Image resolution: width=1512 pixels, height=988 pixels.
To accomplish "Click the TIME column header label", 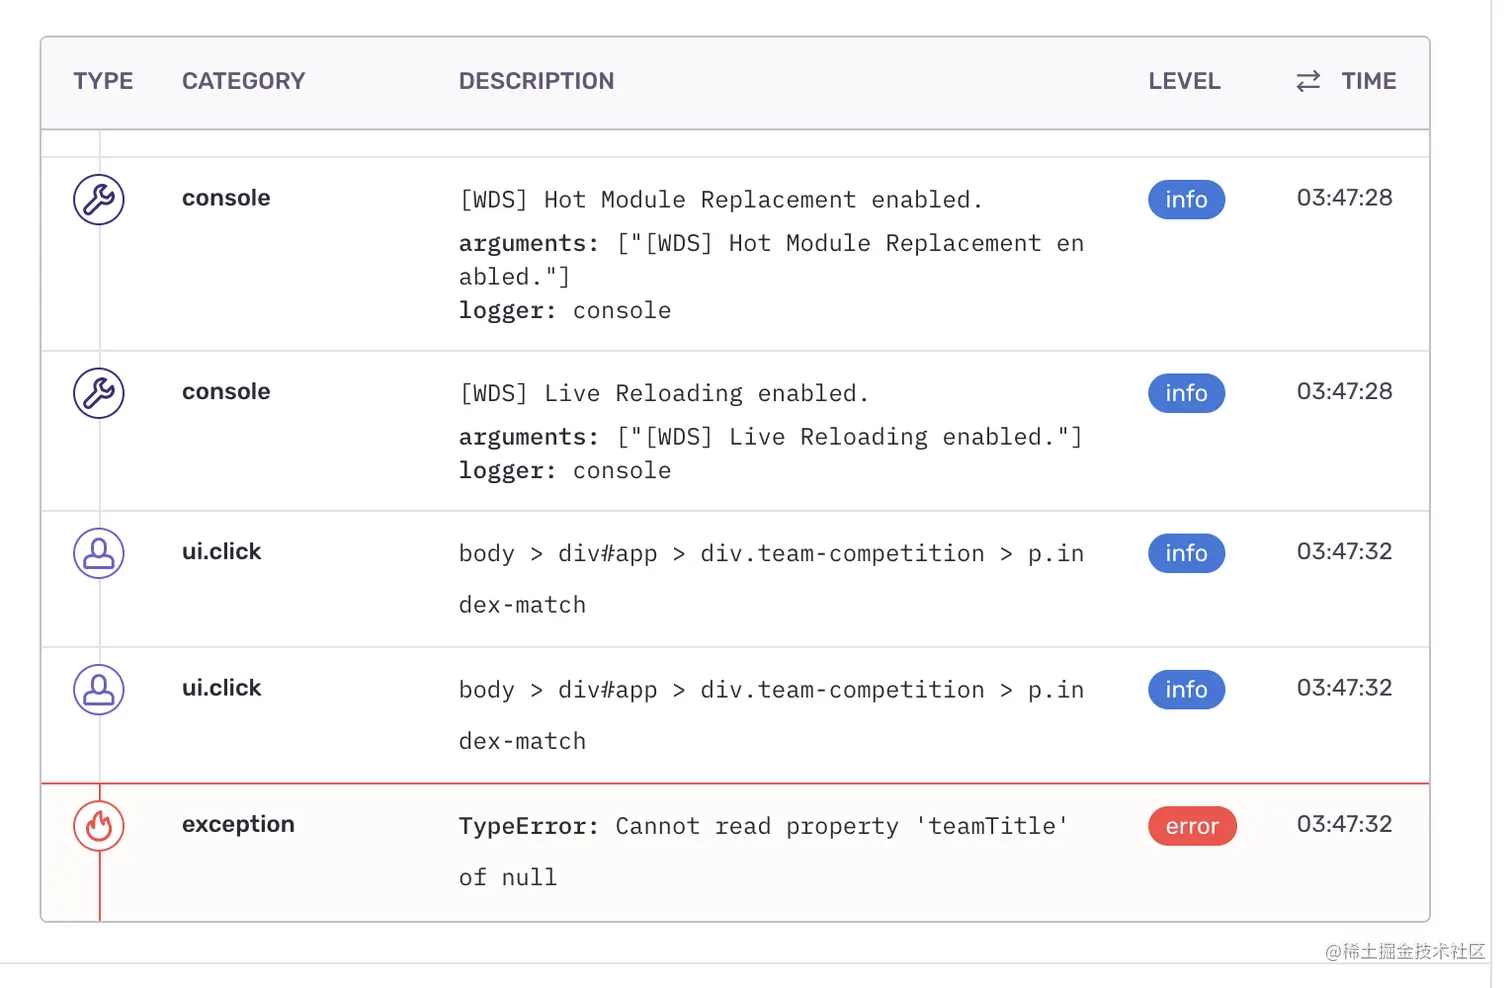I will click(1368, 81).
